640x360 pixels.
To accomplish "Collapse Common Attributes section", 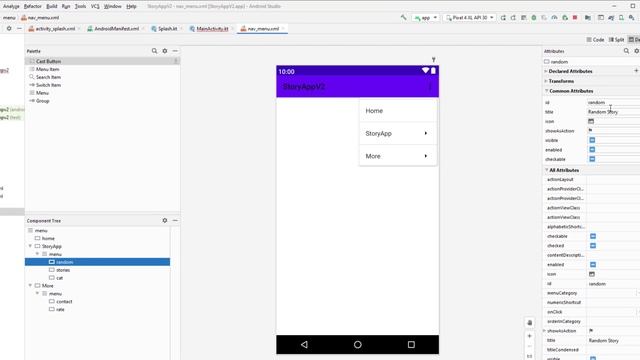I will coord(547,91).
